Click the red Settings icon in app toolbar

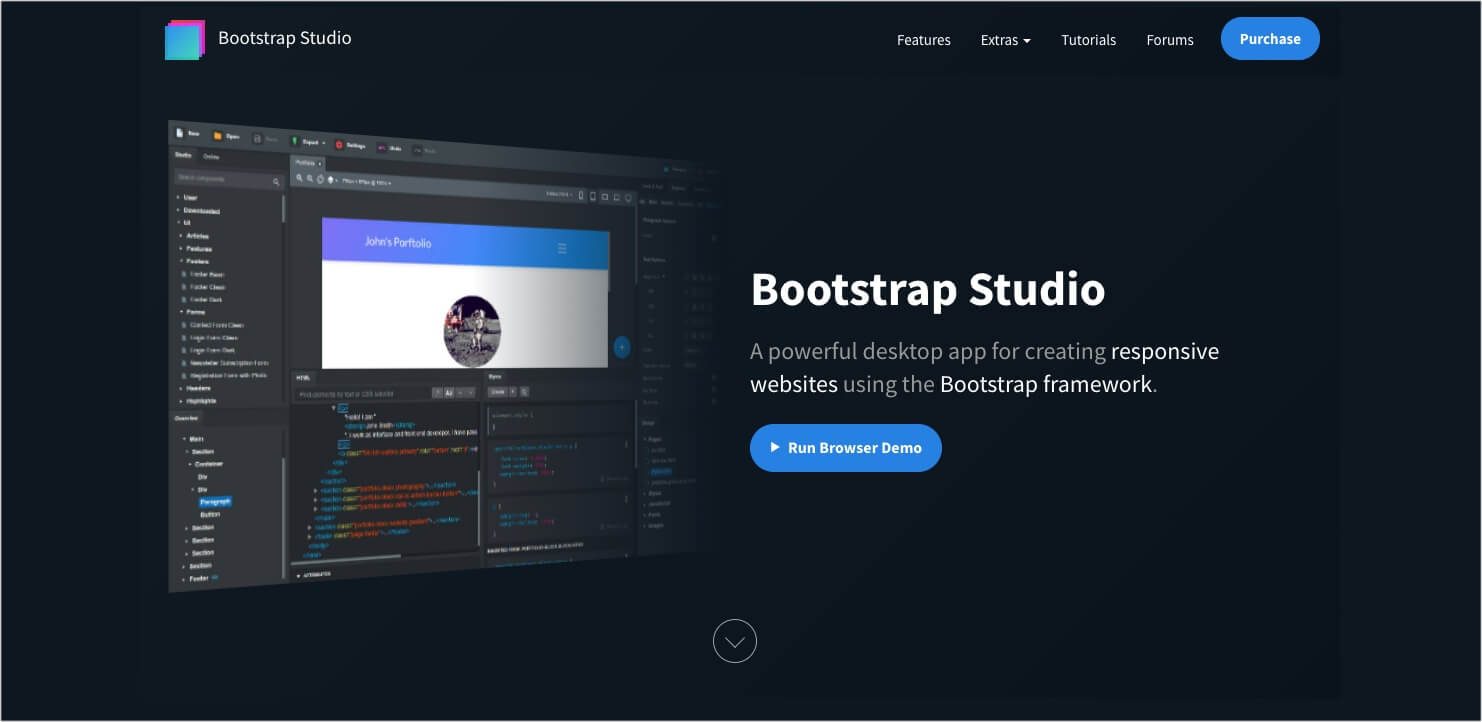[x=339, y=145]
